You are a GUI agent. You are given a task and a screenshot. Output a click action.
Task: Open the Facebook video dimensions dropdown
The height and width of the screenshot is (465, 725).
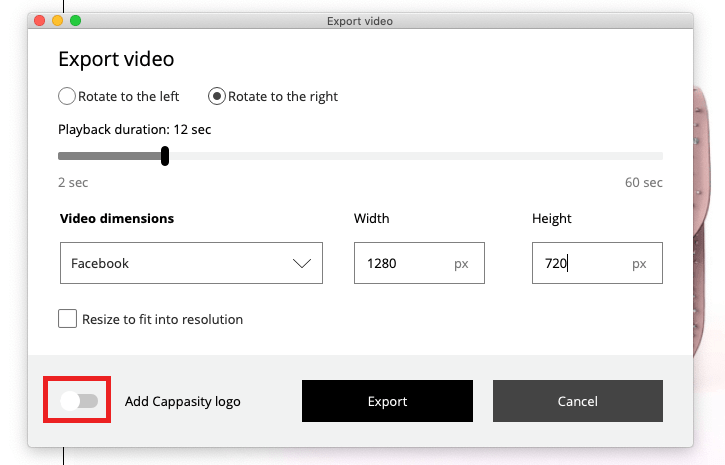click(x=191, y=263)
